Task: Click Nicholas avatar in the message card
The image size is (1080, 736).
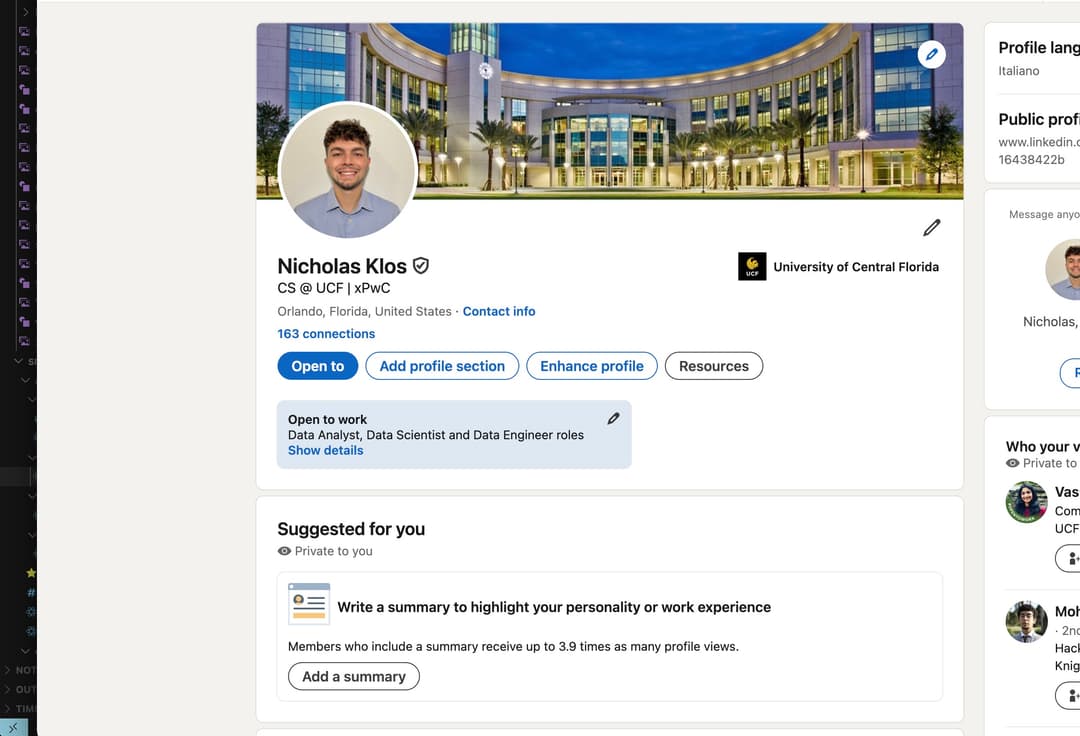Action: click(1064, 269)
